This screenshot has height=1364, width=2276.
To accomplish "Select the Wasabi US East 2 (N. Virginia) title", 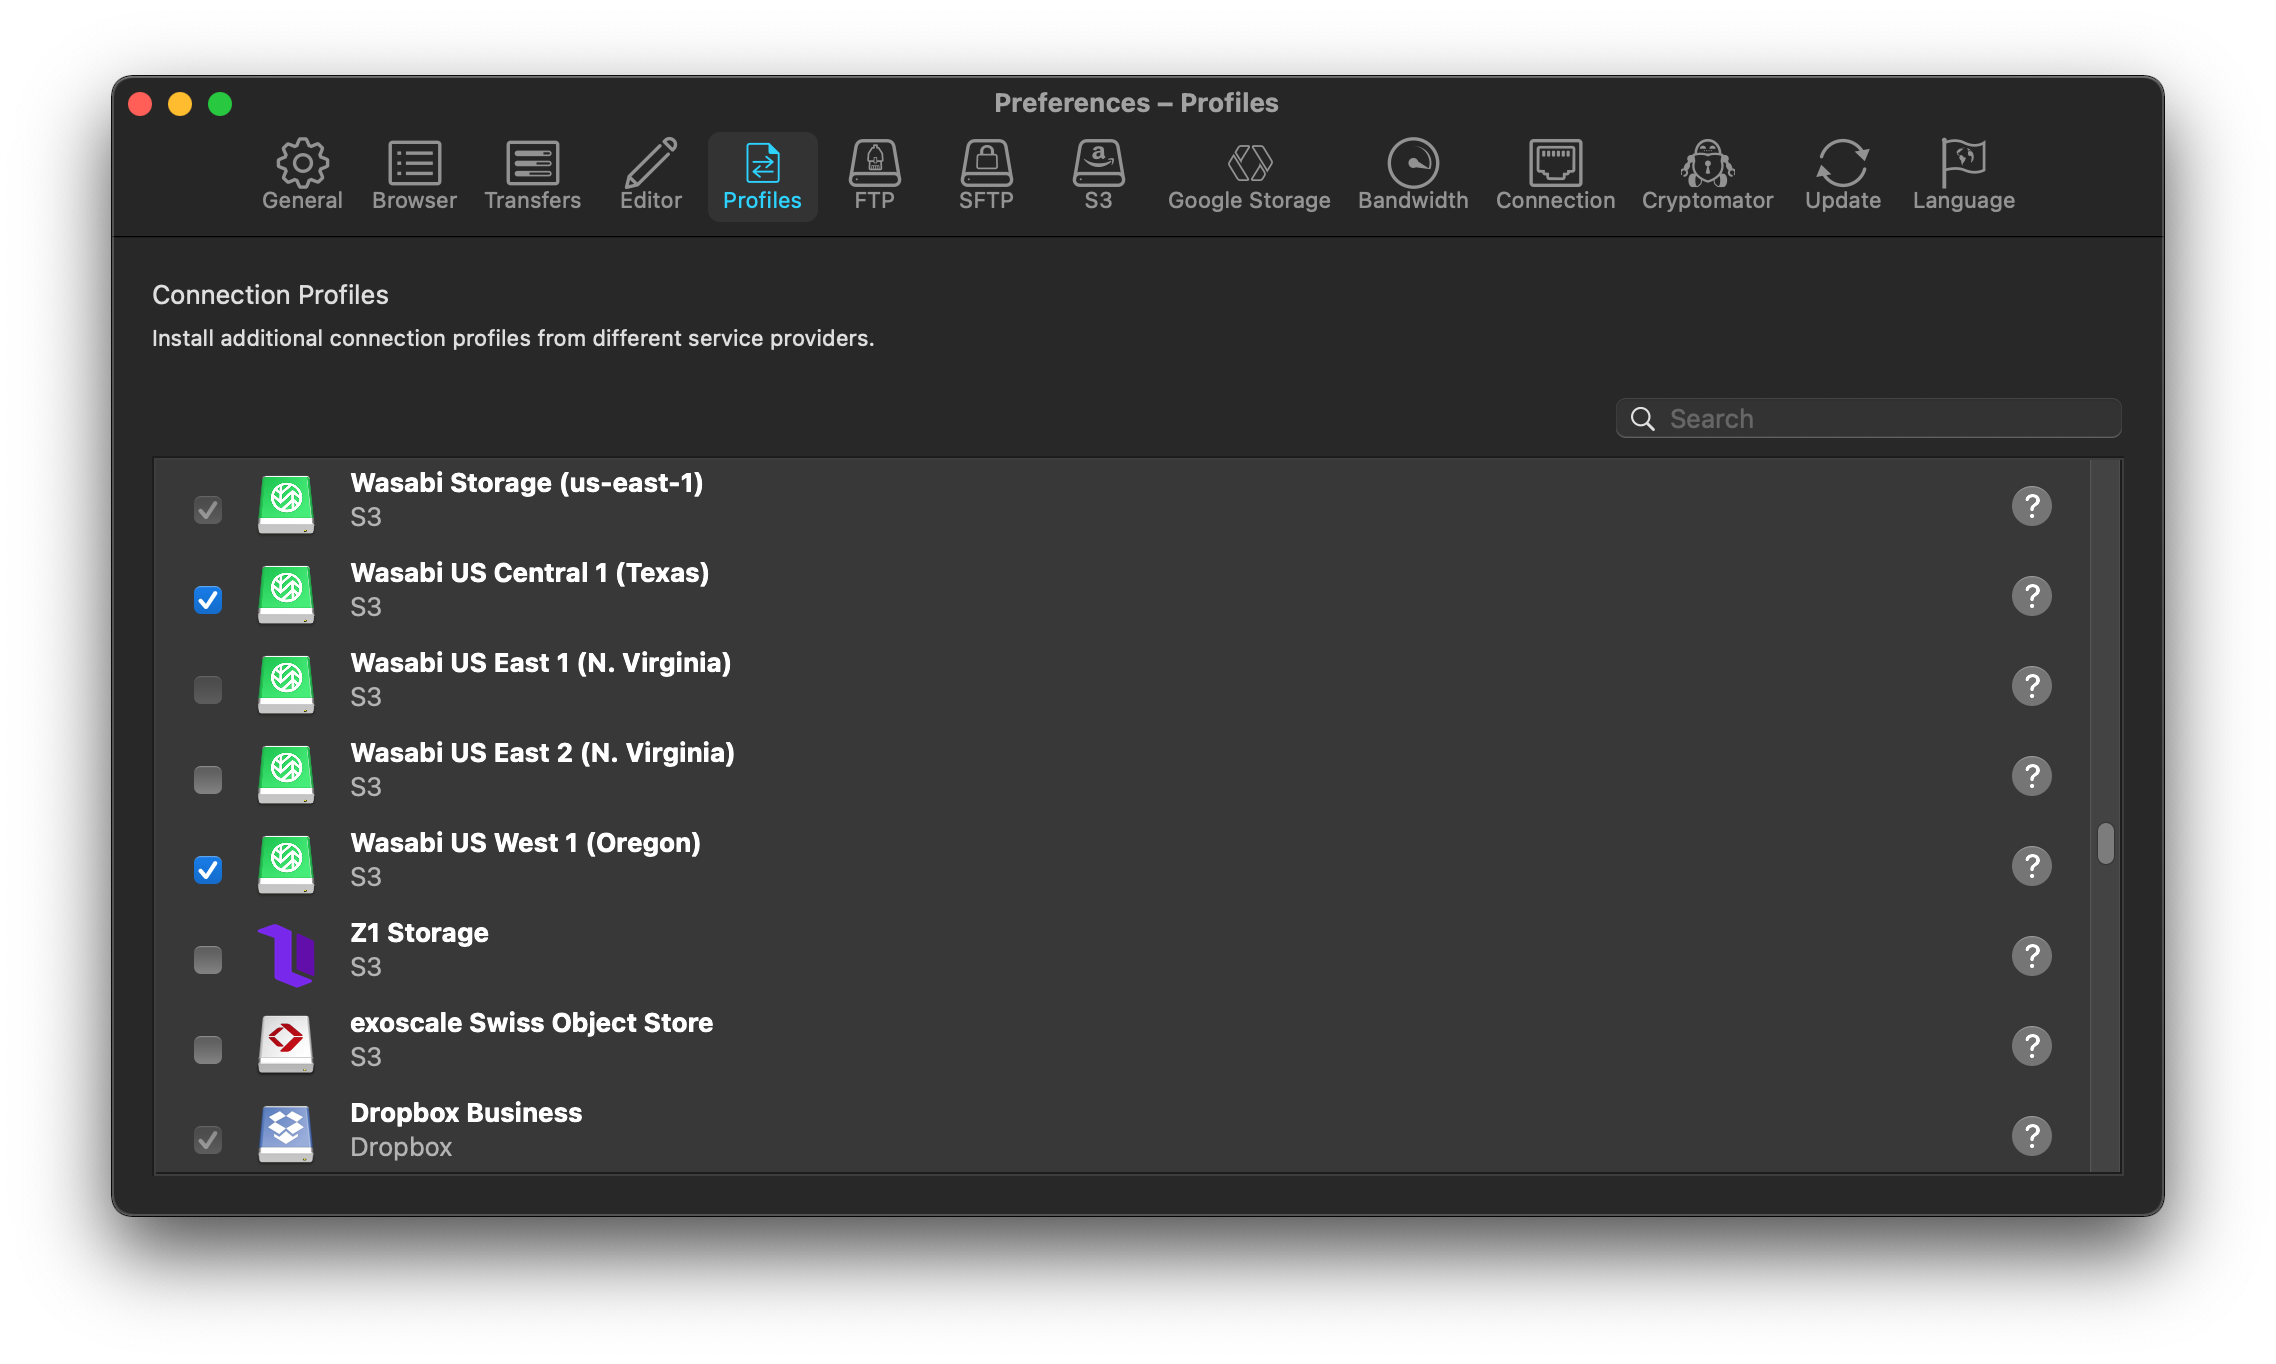I will (x=542, y=753).
